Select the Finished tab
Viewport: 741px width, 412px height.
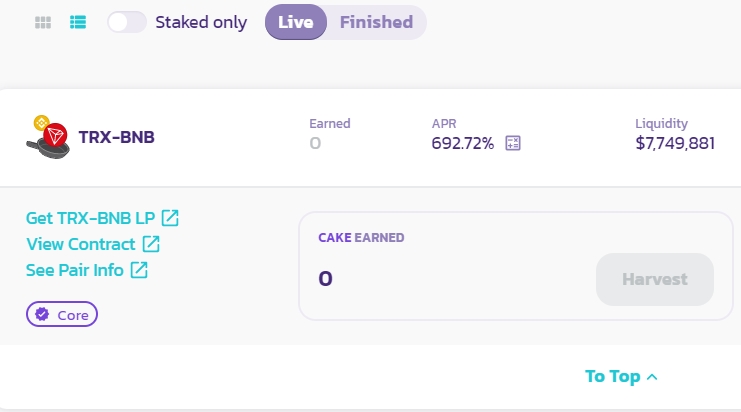pos(376,22)
